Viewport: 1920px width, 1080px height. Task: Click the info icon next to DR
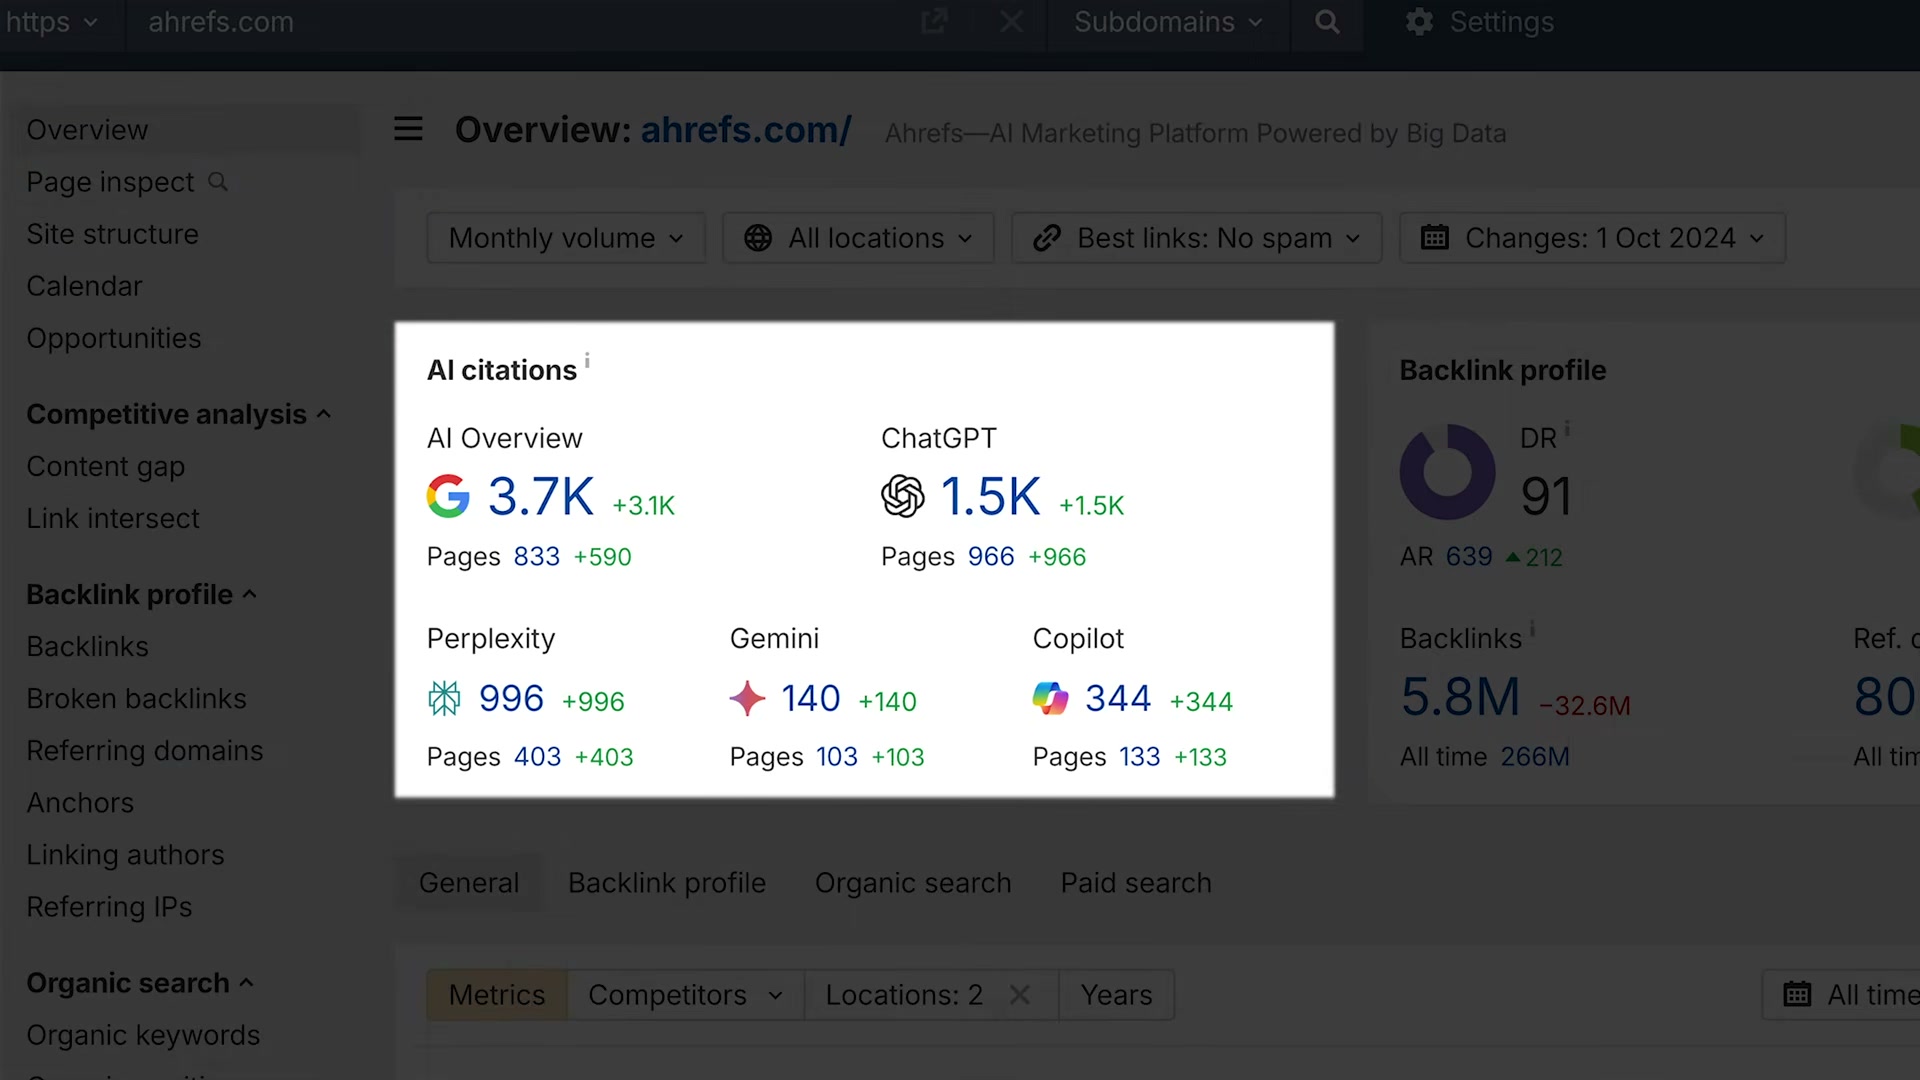click(1567, 428)
